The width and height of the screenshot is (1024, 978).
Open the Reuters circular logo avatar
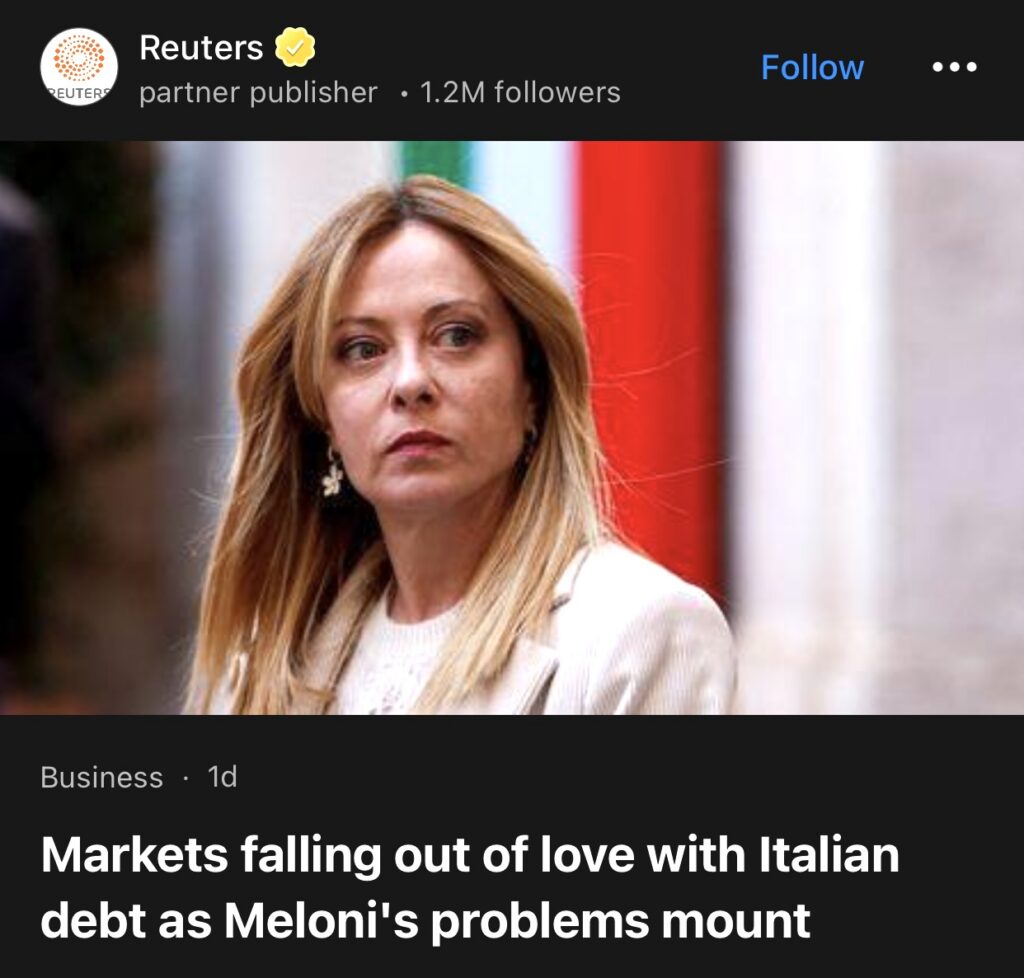[79, 67]
